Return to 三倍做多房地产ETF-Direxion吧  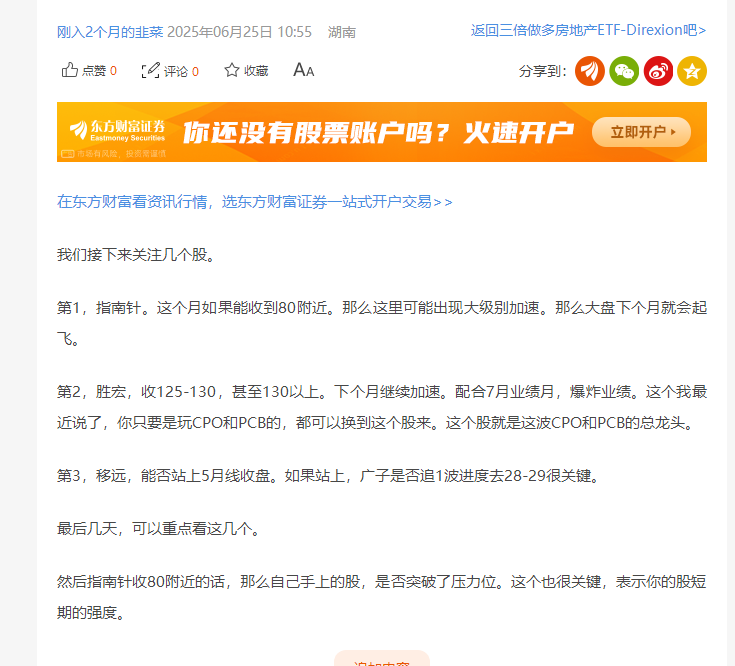pyautogui.click(x=588, y=30)
